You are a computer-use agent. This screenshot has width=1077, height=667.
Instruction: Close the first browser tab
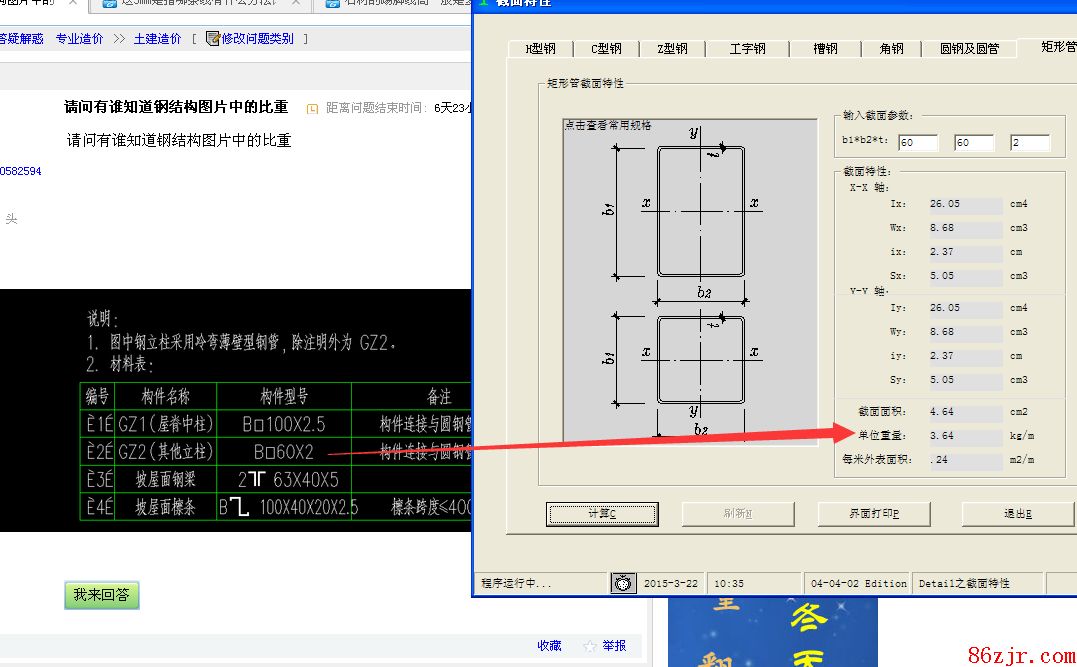click(x=73, y=3)
